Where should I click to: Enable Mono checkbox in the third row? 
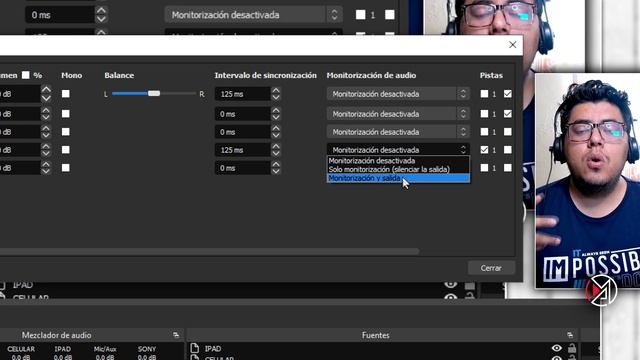(x=66, y=132)
